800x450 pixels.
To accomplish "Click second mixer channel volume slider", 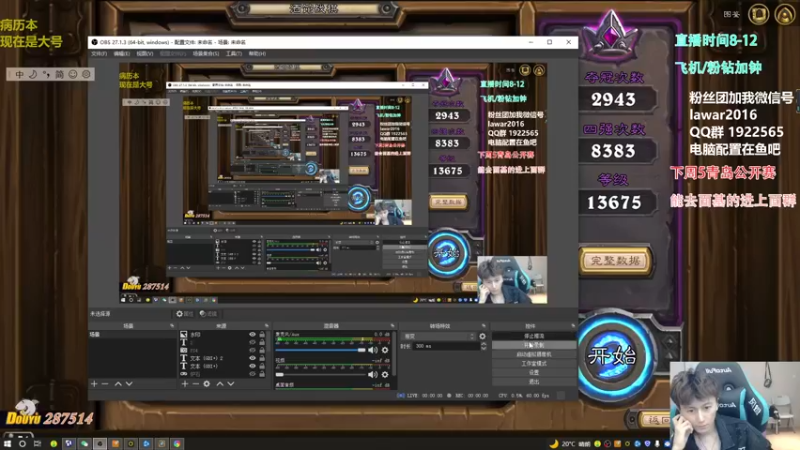I will coord(320,374).
